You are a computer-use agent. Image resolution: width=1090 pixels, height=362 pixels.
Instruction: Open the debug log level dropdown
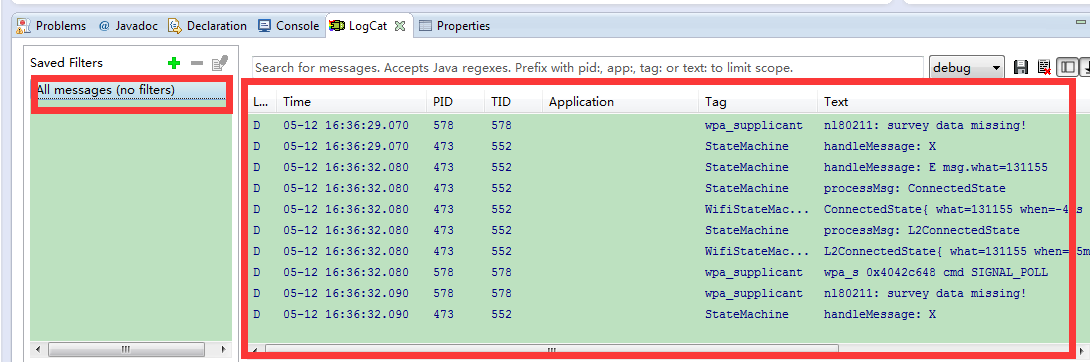pyautogui.click(x=966, y=67)
